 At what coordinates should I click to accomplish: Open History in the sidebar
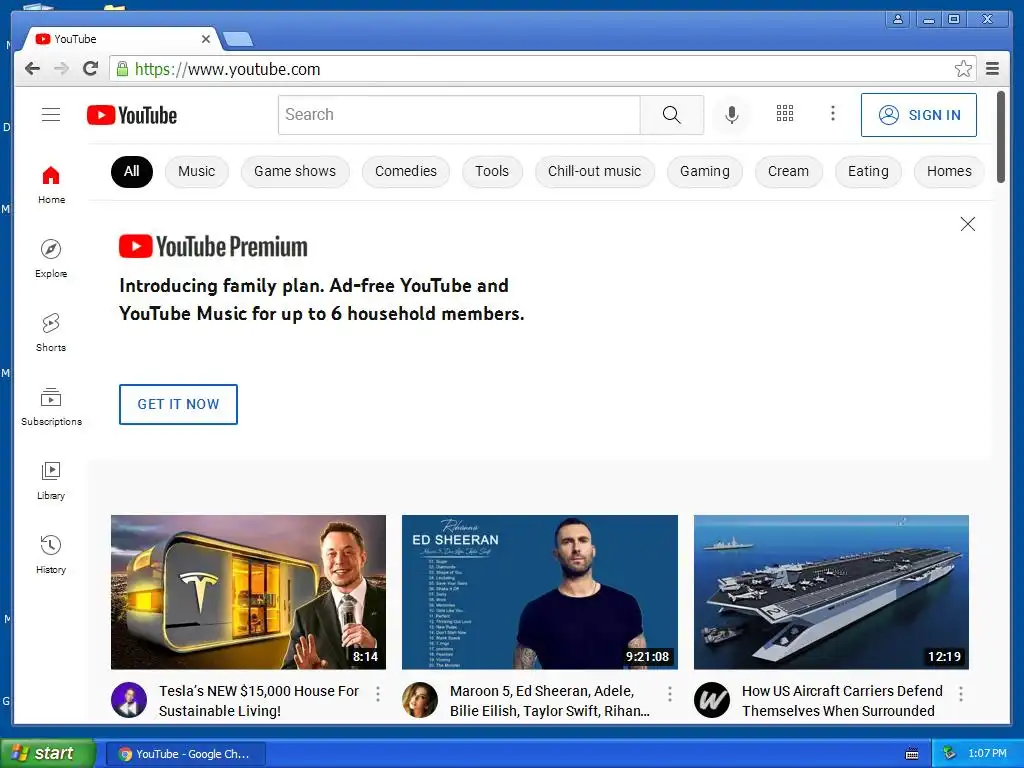click(x=51, y=554)
